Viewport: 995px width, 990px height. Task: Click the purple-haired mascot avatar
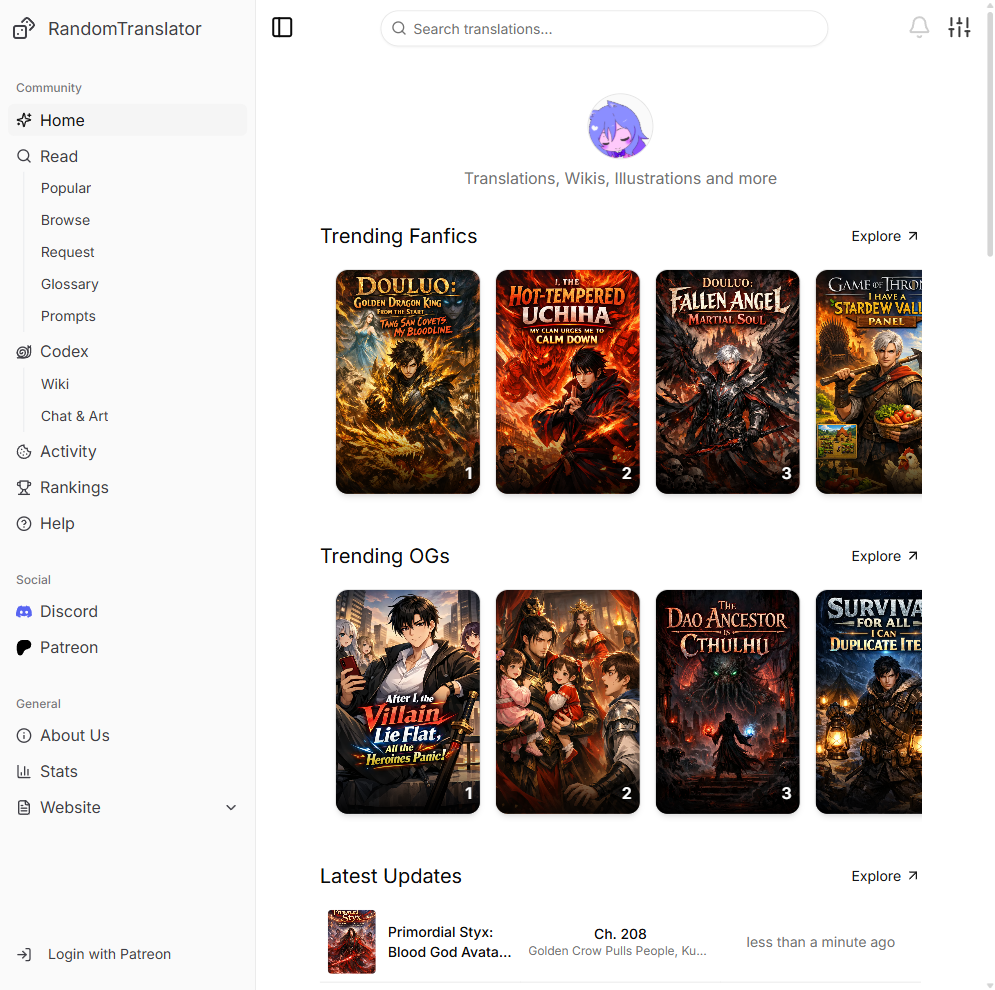[x=620, y=126]
